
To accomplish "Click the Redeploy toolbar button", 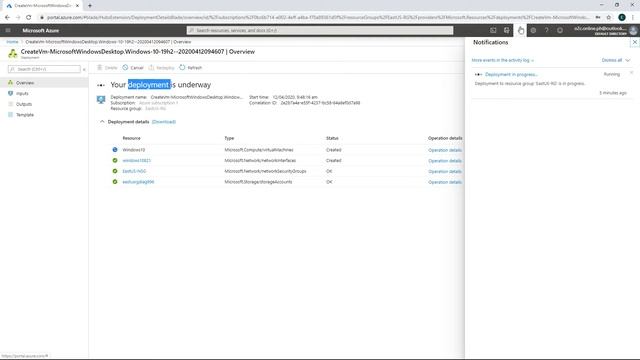I will pyautogui.click(x=161, y=67).
